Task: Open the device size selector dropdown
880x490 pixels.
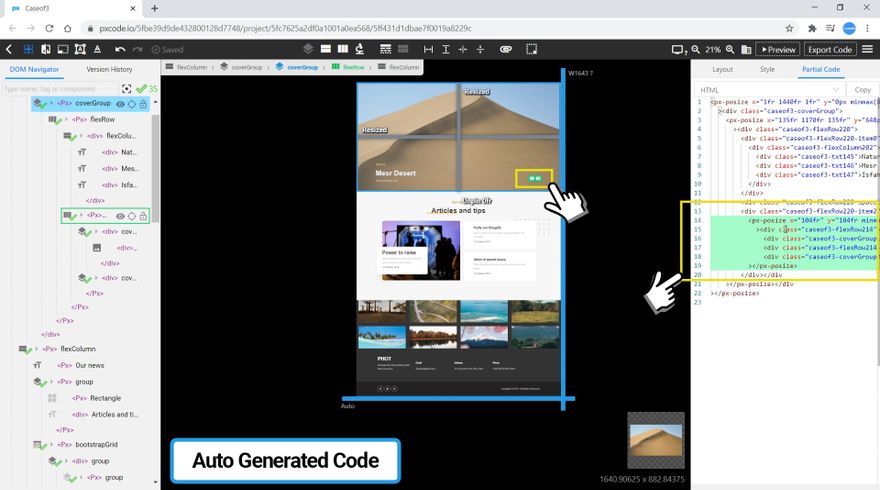Action: [679, 49]
